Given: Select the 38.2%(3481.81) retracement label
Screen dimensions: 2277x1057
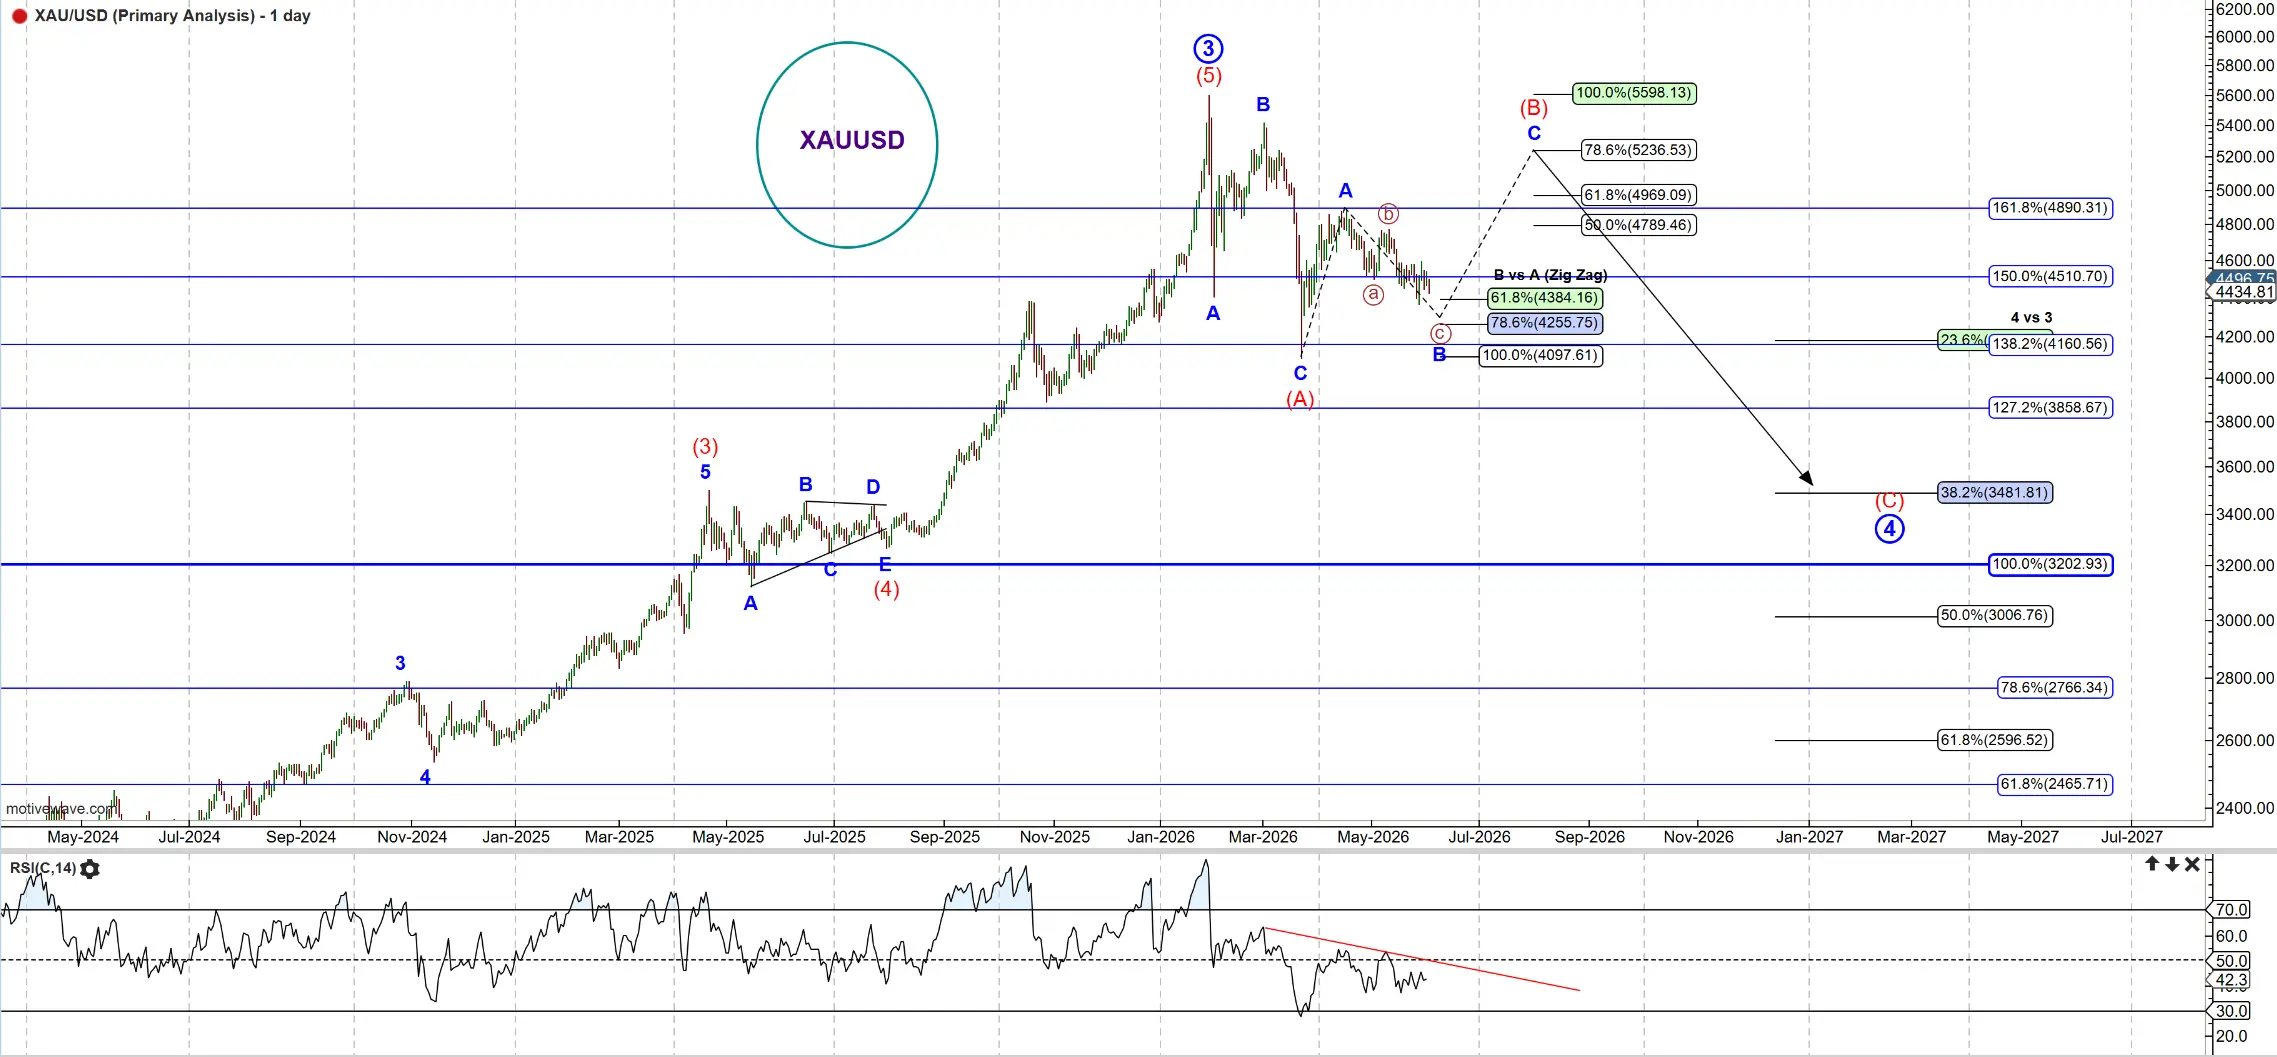Looking at the screenshot, I should [1995, 492].
